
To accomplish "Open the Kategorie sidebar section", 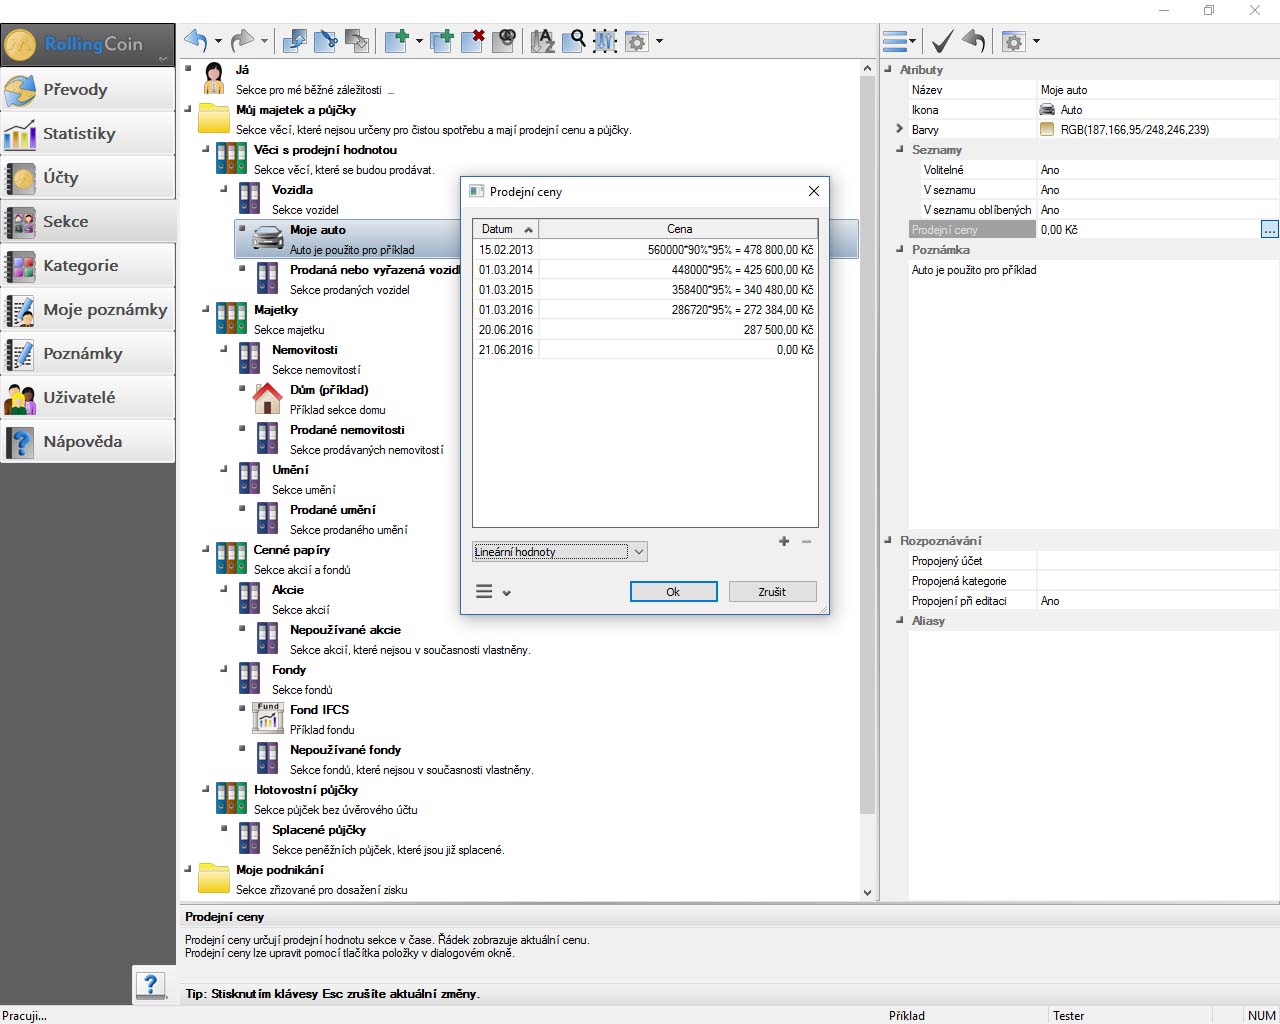I will [x=88, y=265].
